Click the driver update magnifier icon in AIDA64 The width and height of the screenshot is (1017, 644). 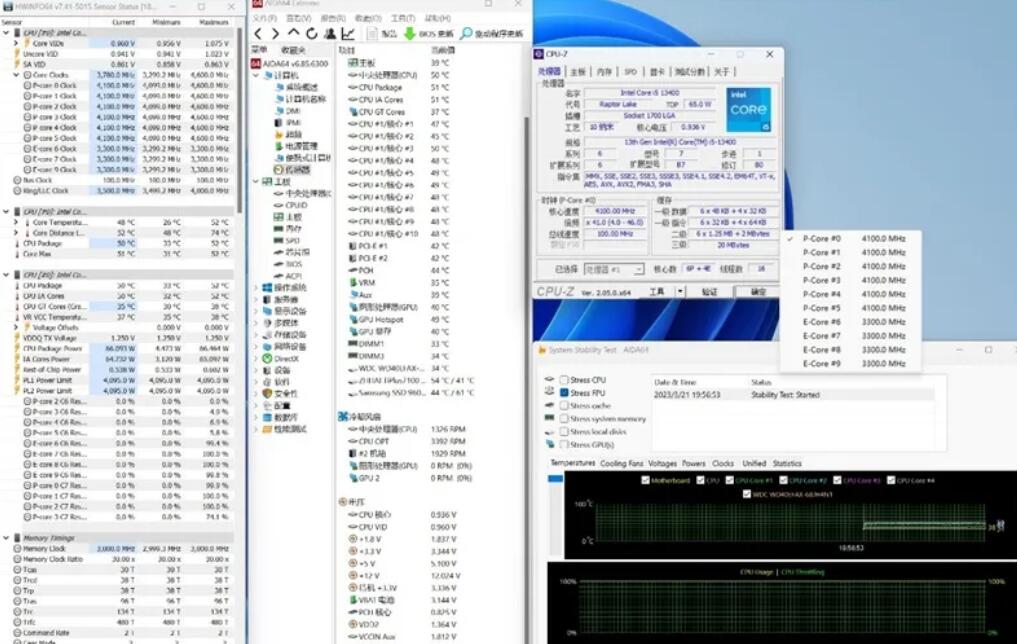tap(469, 33)
